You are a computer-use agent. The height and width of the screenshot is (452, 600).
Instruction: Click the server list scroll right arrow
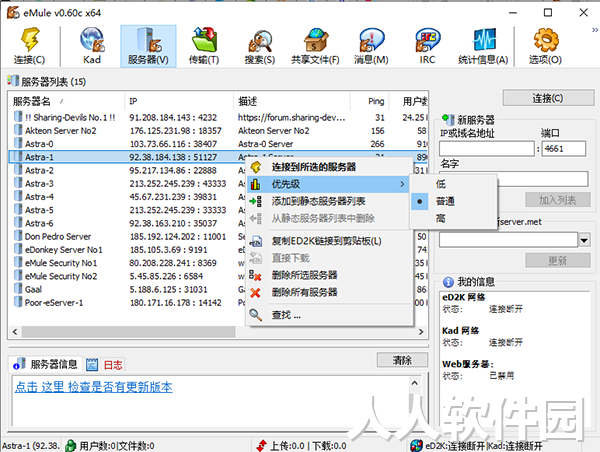point(421,331)
